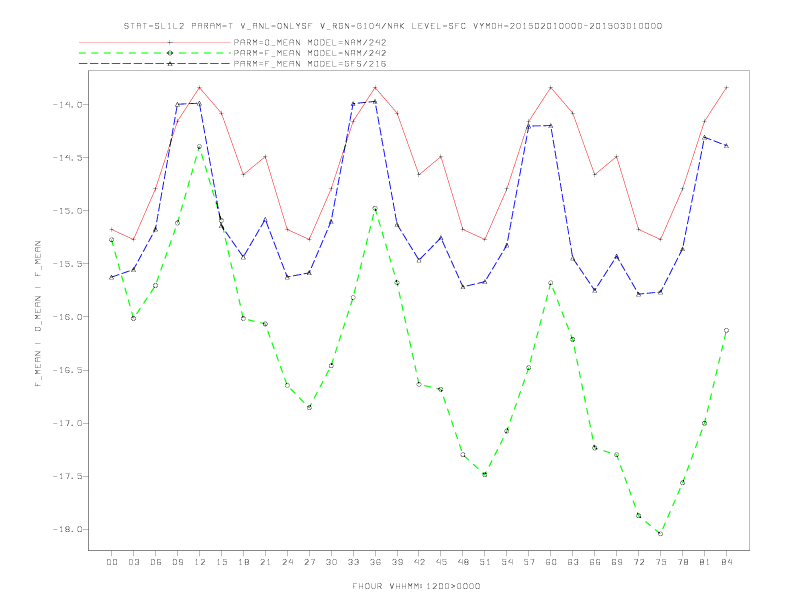Click x-axis tick label 00
The image size is (792, 612).
(x=112, y=562)
